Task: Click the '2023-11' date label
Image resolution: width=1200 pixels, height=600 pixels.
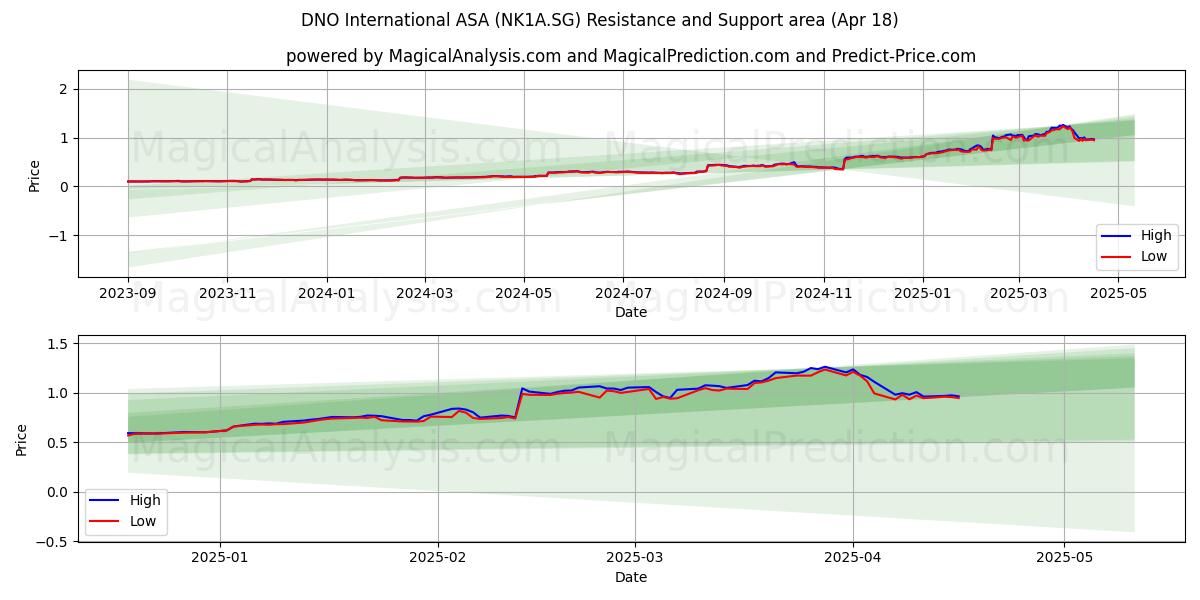Action: pyautogui.click(x=226, y=295)
